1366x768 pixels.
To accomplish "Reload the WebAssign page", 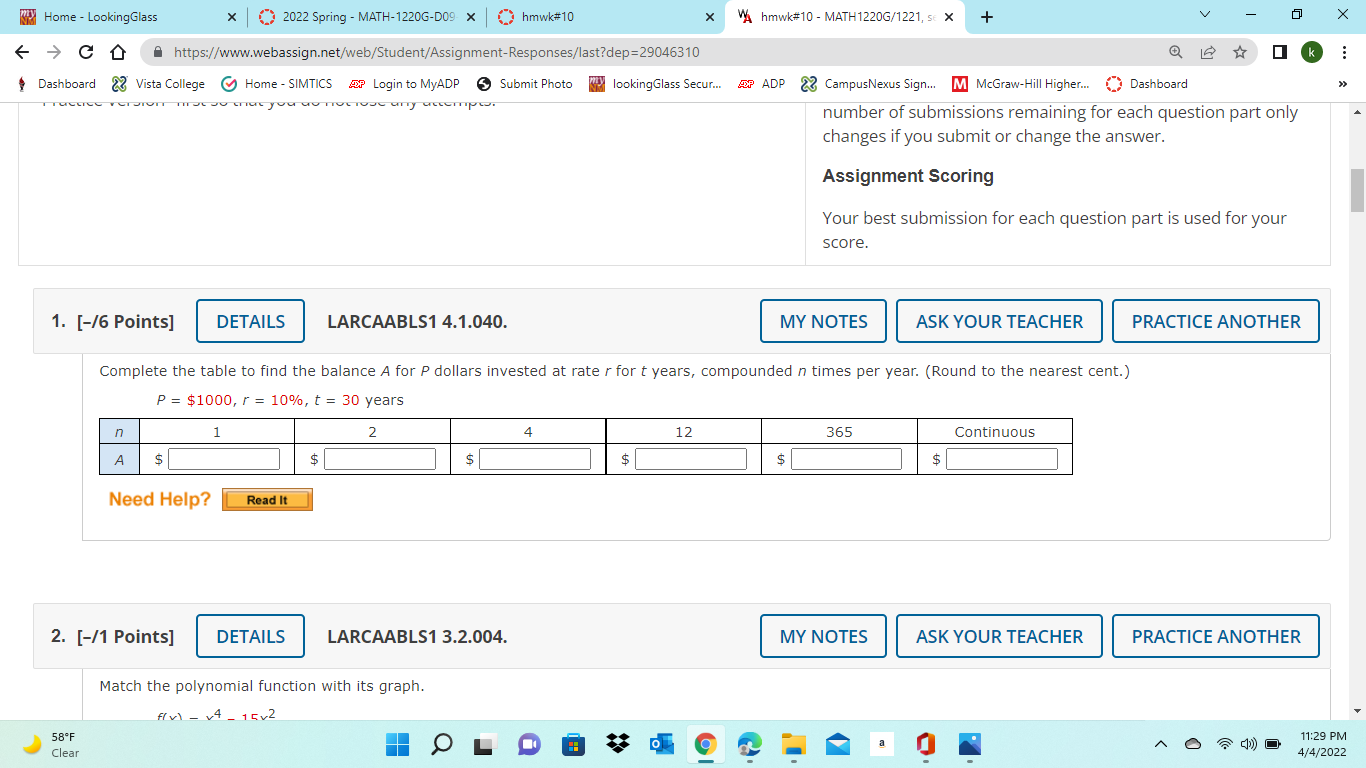I will 86,52.
